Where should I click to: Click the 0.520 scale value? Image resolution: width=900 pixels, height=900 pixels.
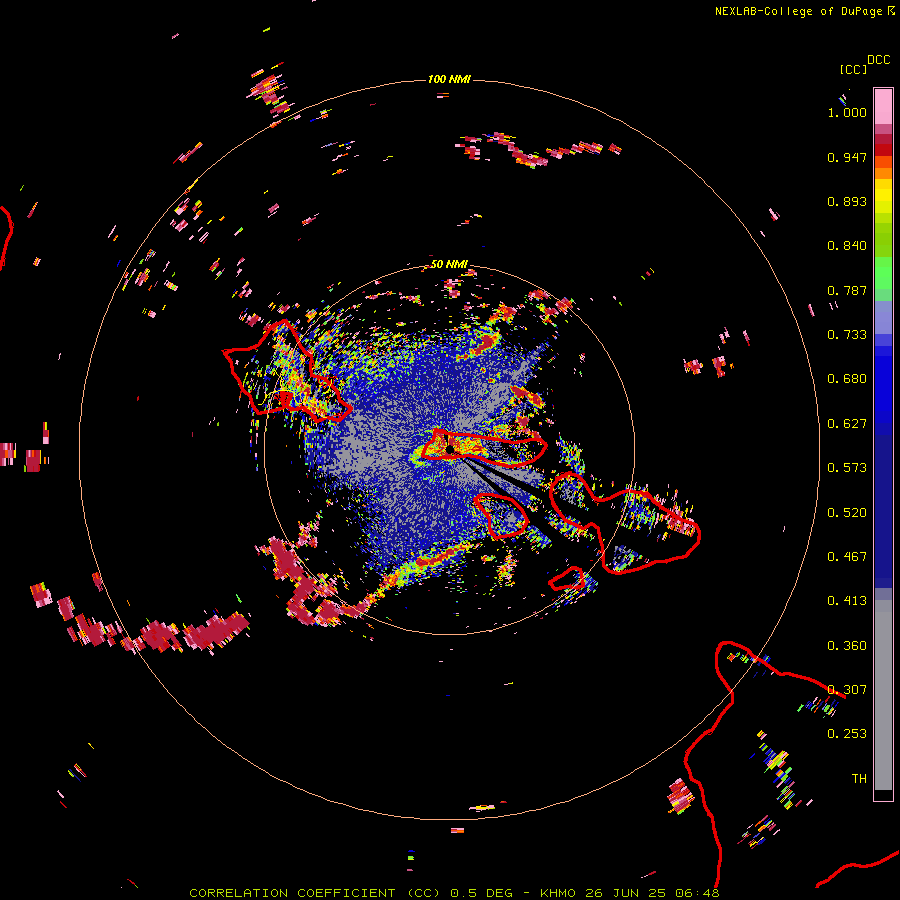[x=847, y=513]
